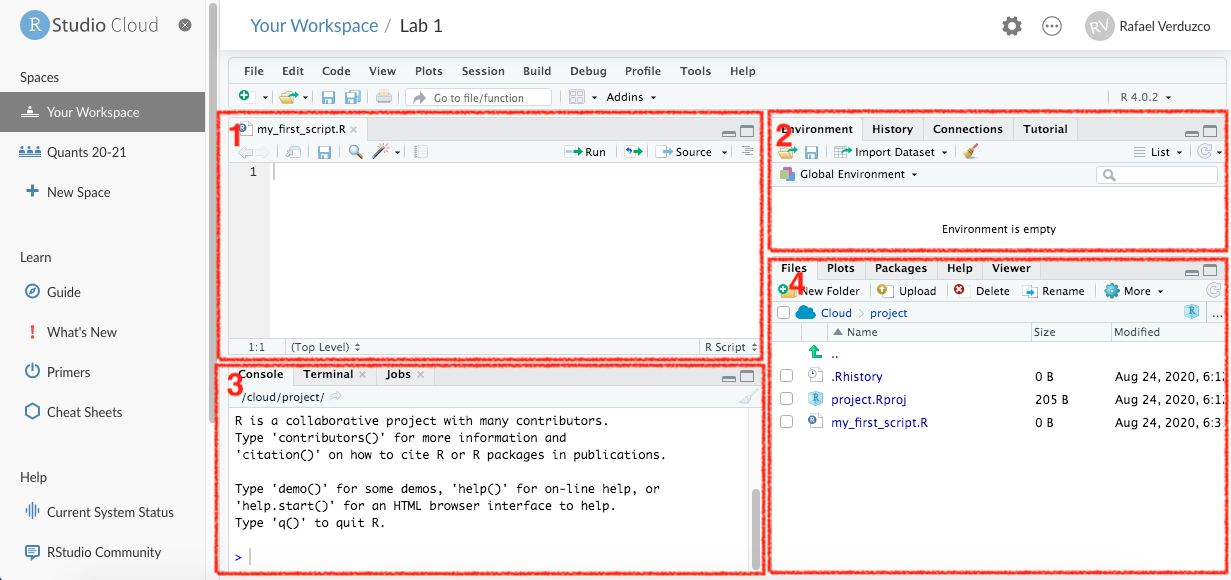Check the box next to .Rhistory
1231x580 pixels.
coord(787,375)
